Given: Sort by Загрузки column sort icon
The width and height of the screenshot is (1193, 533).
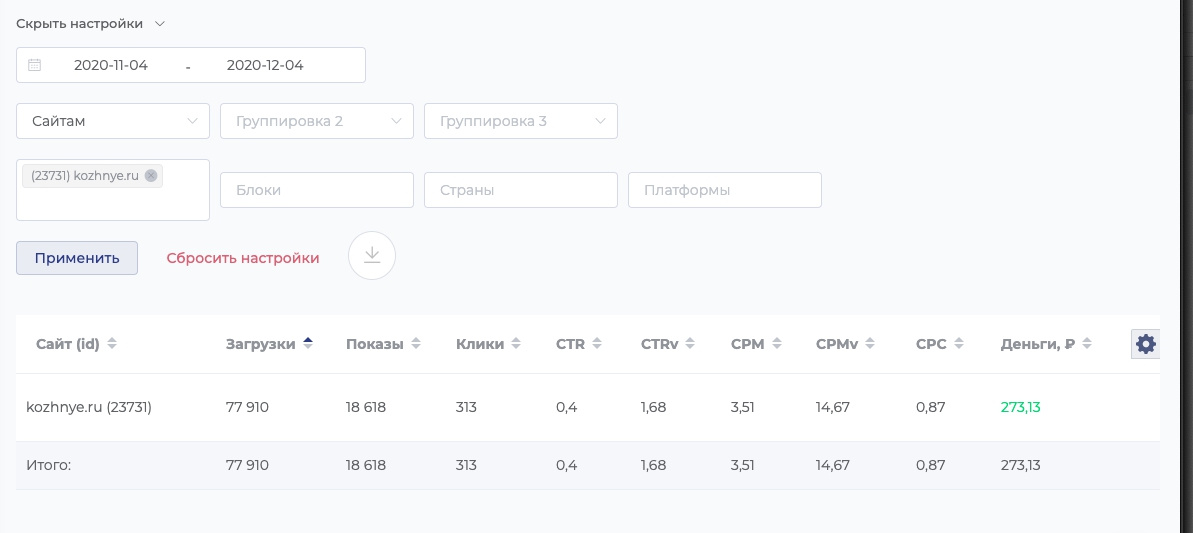Looking at the screenshot, I should click(x=308, y=344).
